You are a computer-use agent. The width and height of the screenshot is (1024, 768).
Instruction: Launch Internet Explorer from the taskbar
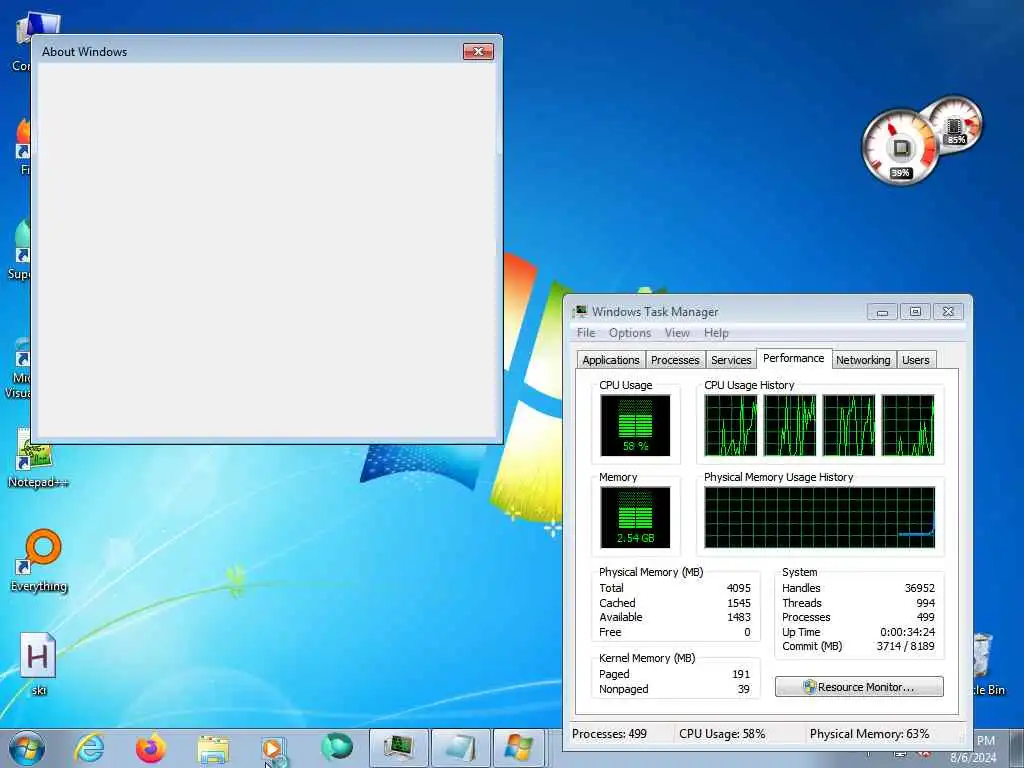click(89, 748)
